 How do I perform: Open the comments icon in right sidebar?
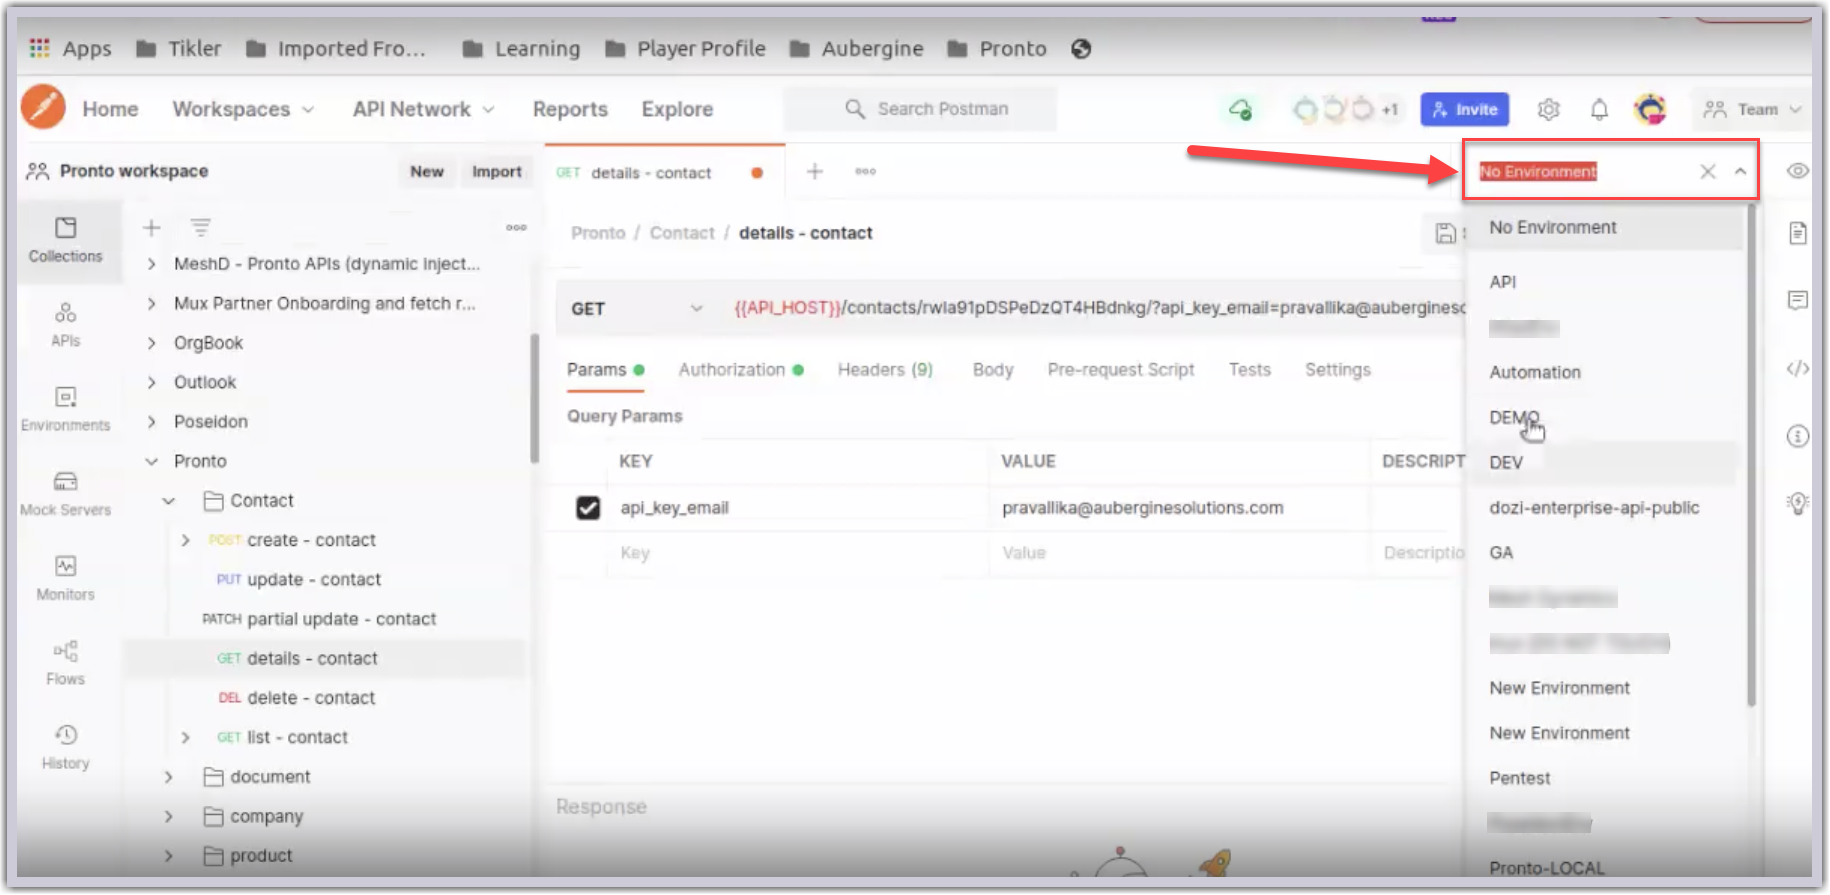[x=1797, y=300]
